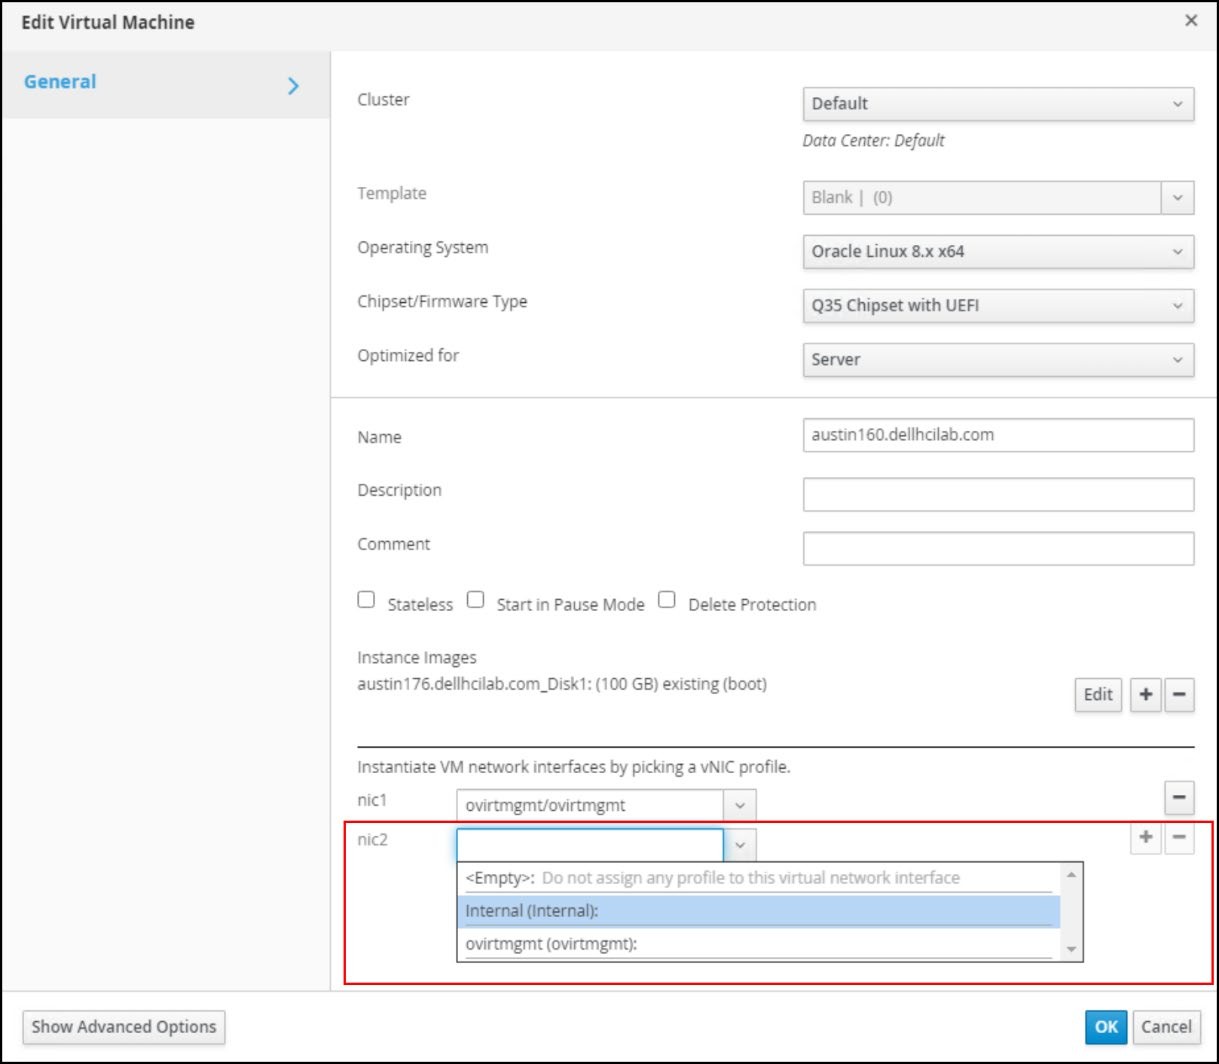This screenshot has height=1064, width=1219.
Task: Click the blue chevron next to General
Action: pyautogui.click(x=292, y=86)
